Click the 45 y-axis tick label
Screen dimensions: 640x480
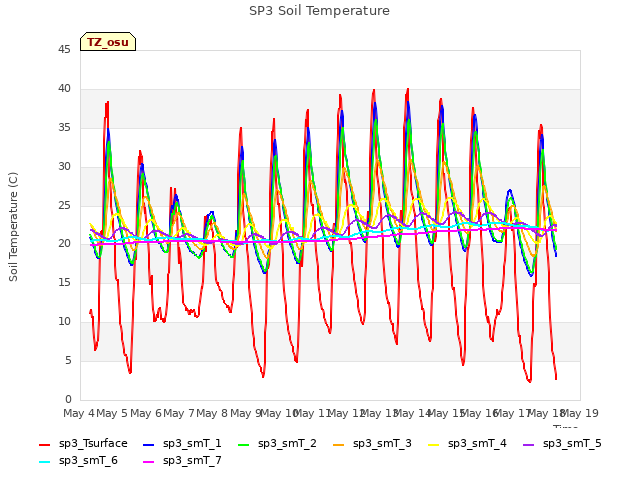(x=64, y=50)
